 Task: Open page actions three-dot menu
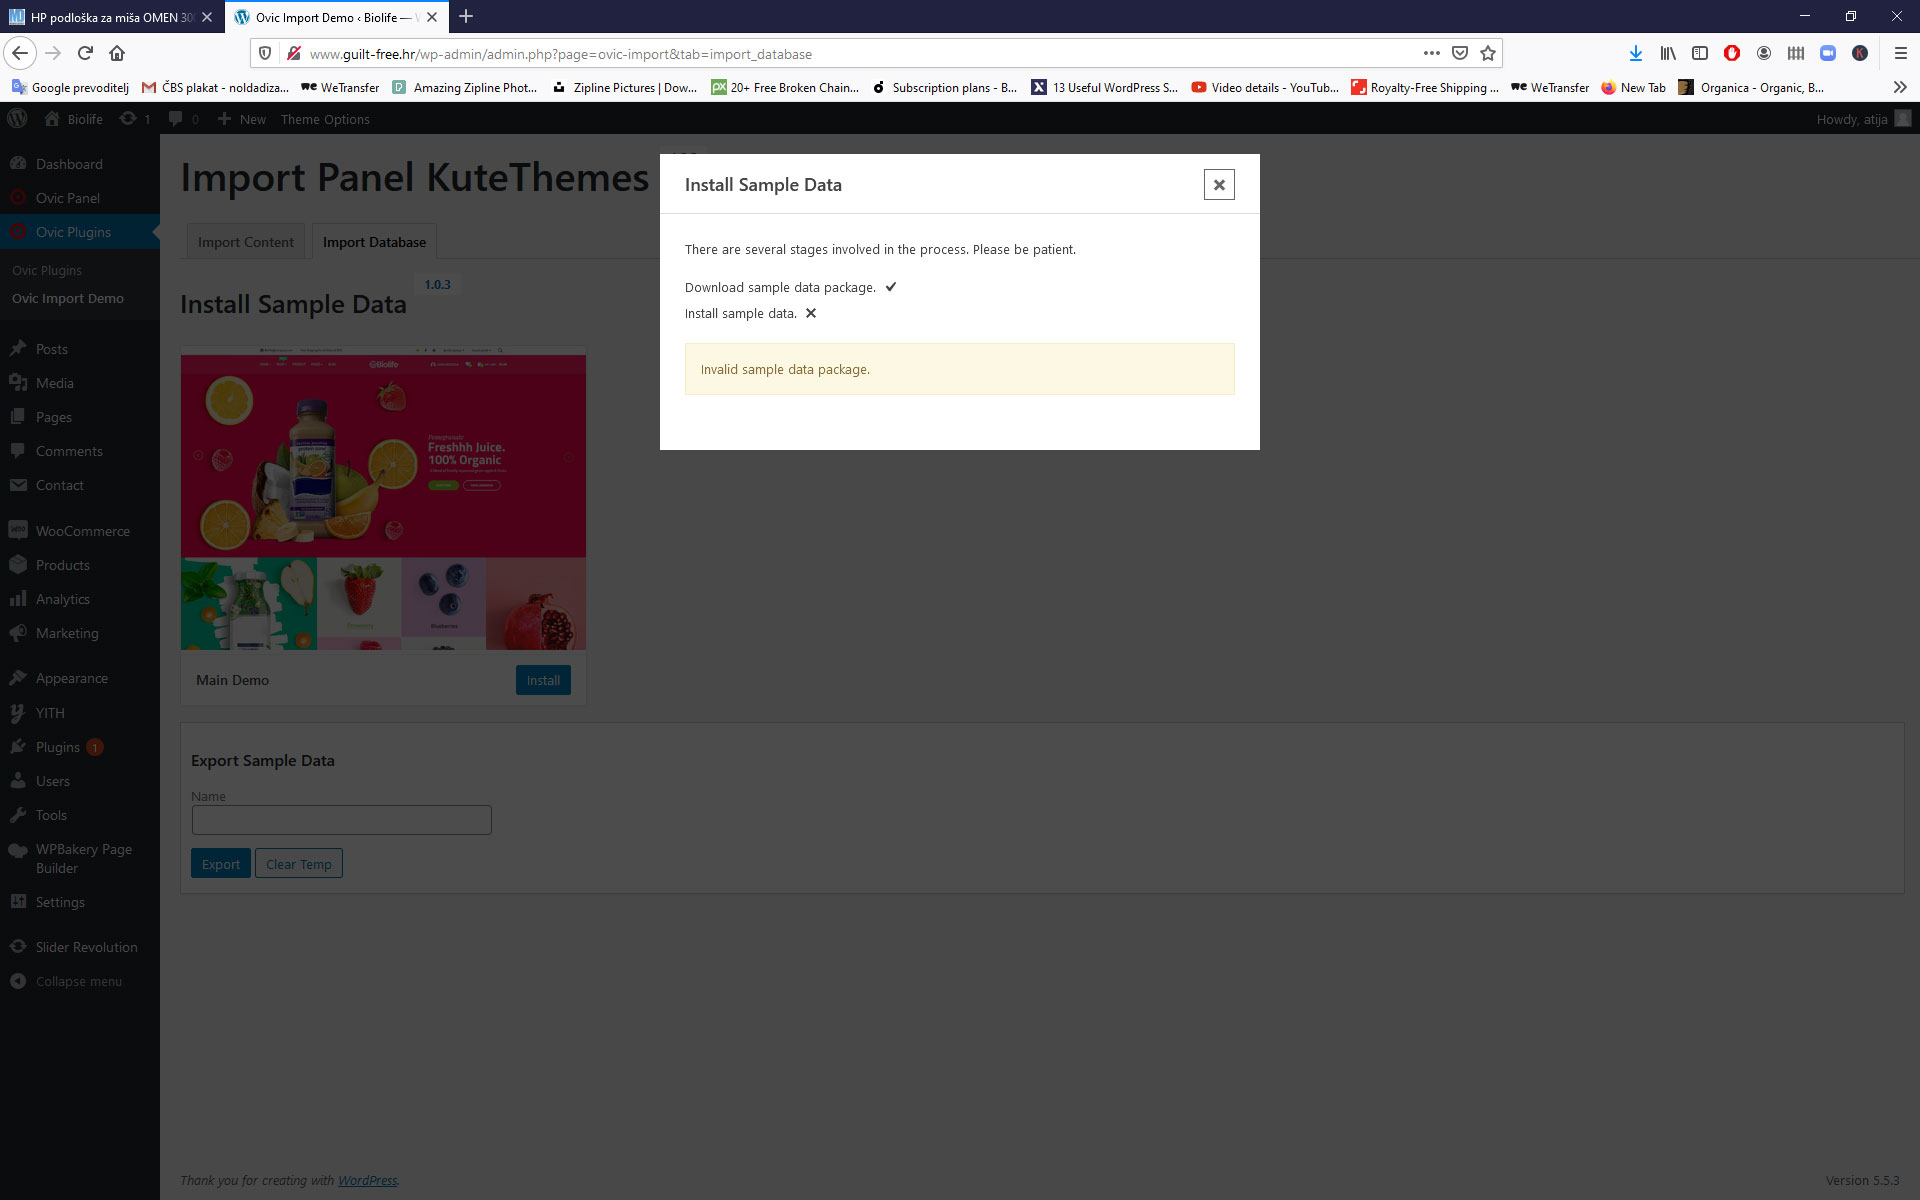(1432, 53)
